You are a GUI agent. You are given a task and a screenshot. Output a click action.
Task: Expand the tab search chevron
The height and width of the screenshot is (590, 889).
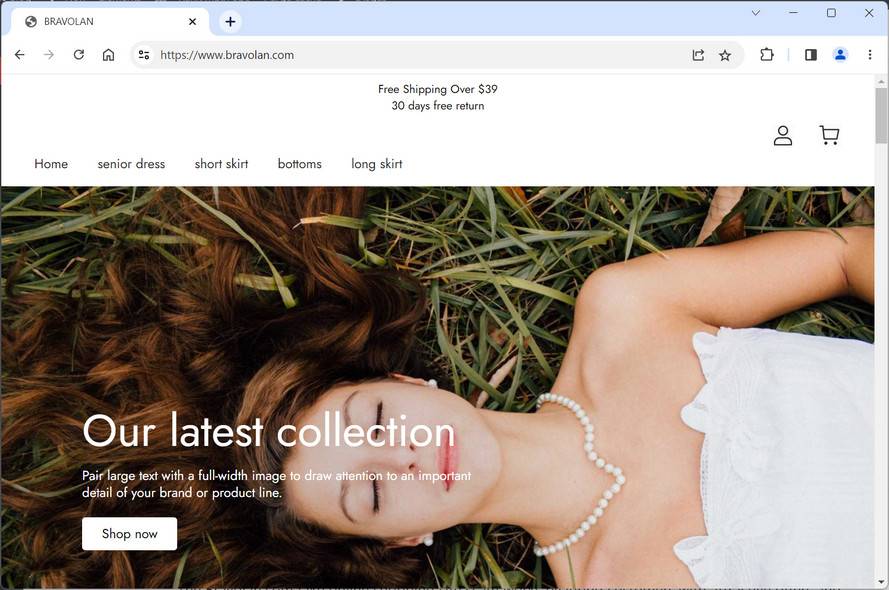point(755,13)
